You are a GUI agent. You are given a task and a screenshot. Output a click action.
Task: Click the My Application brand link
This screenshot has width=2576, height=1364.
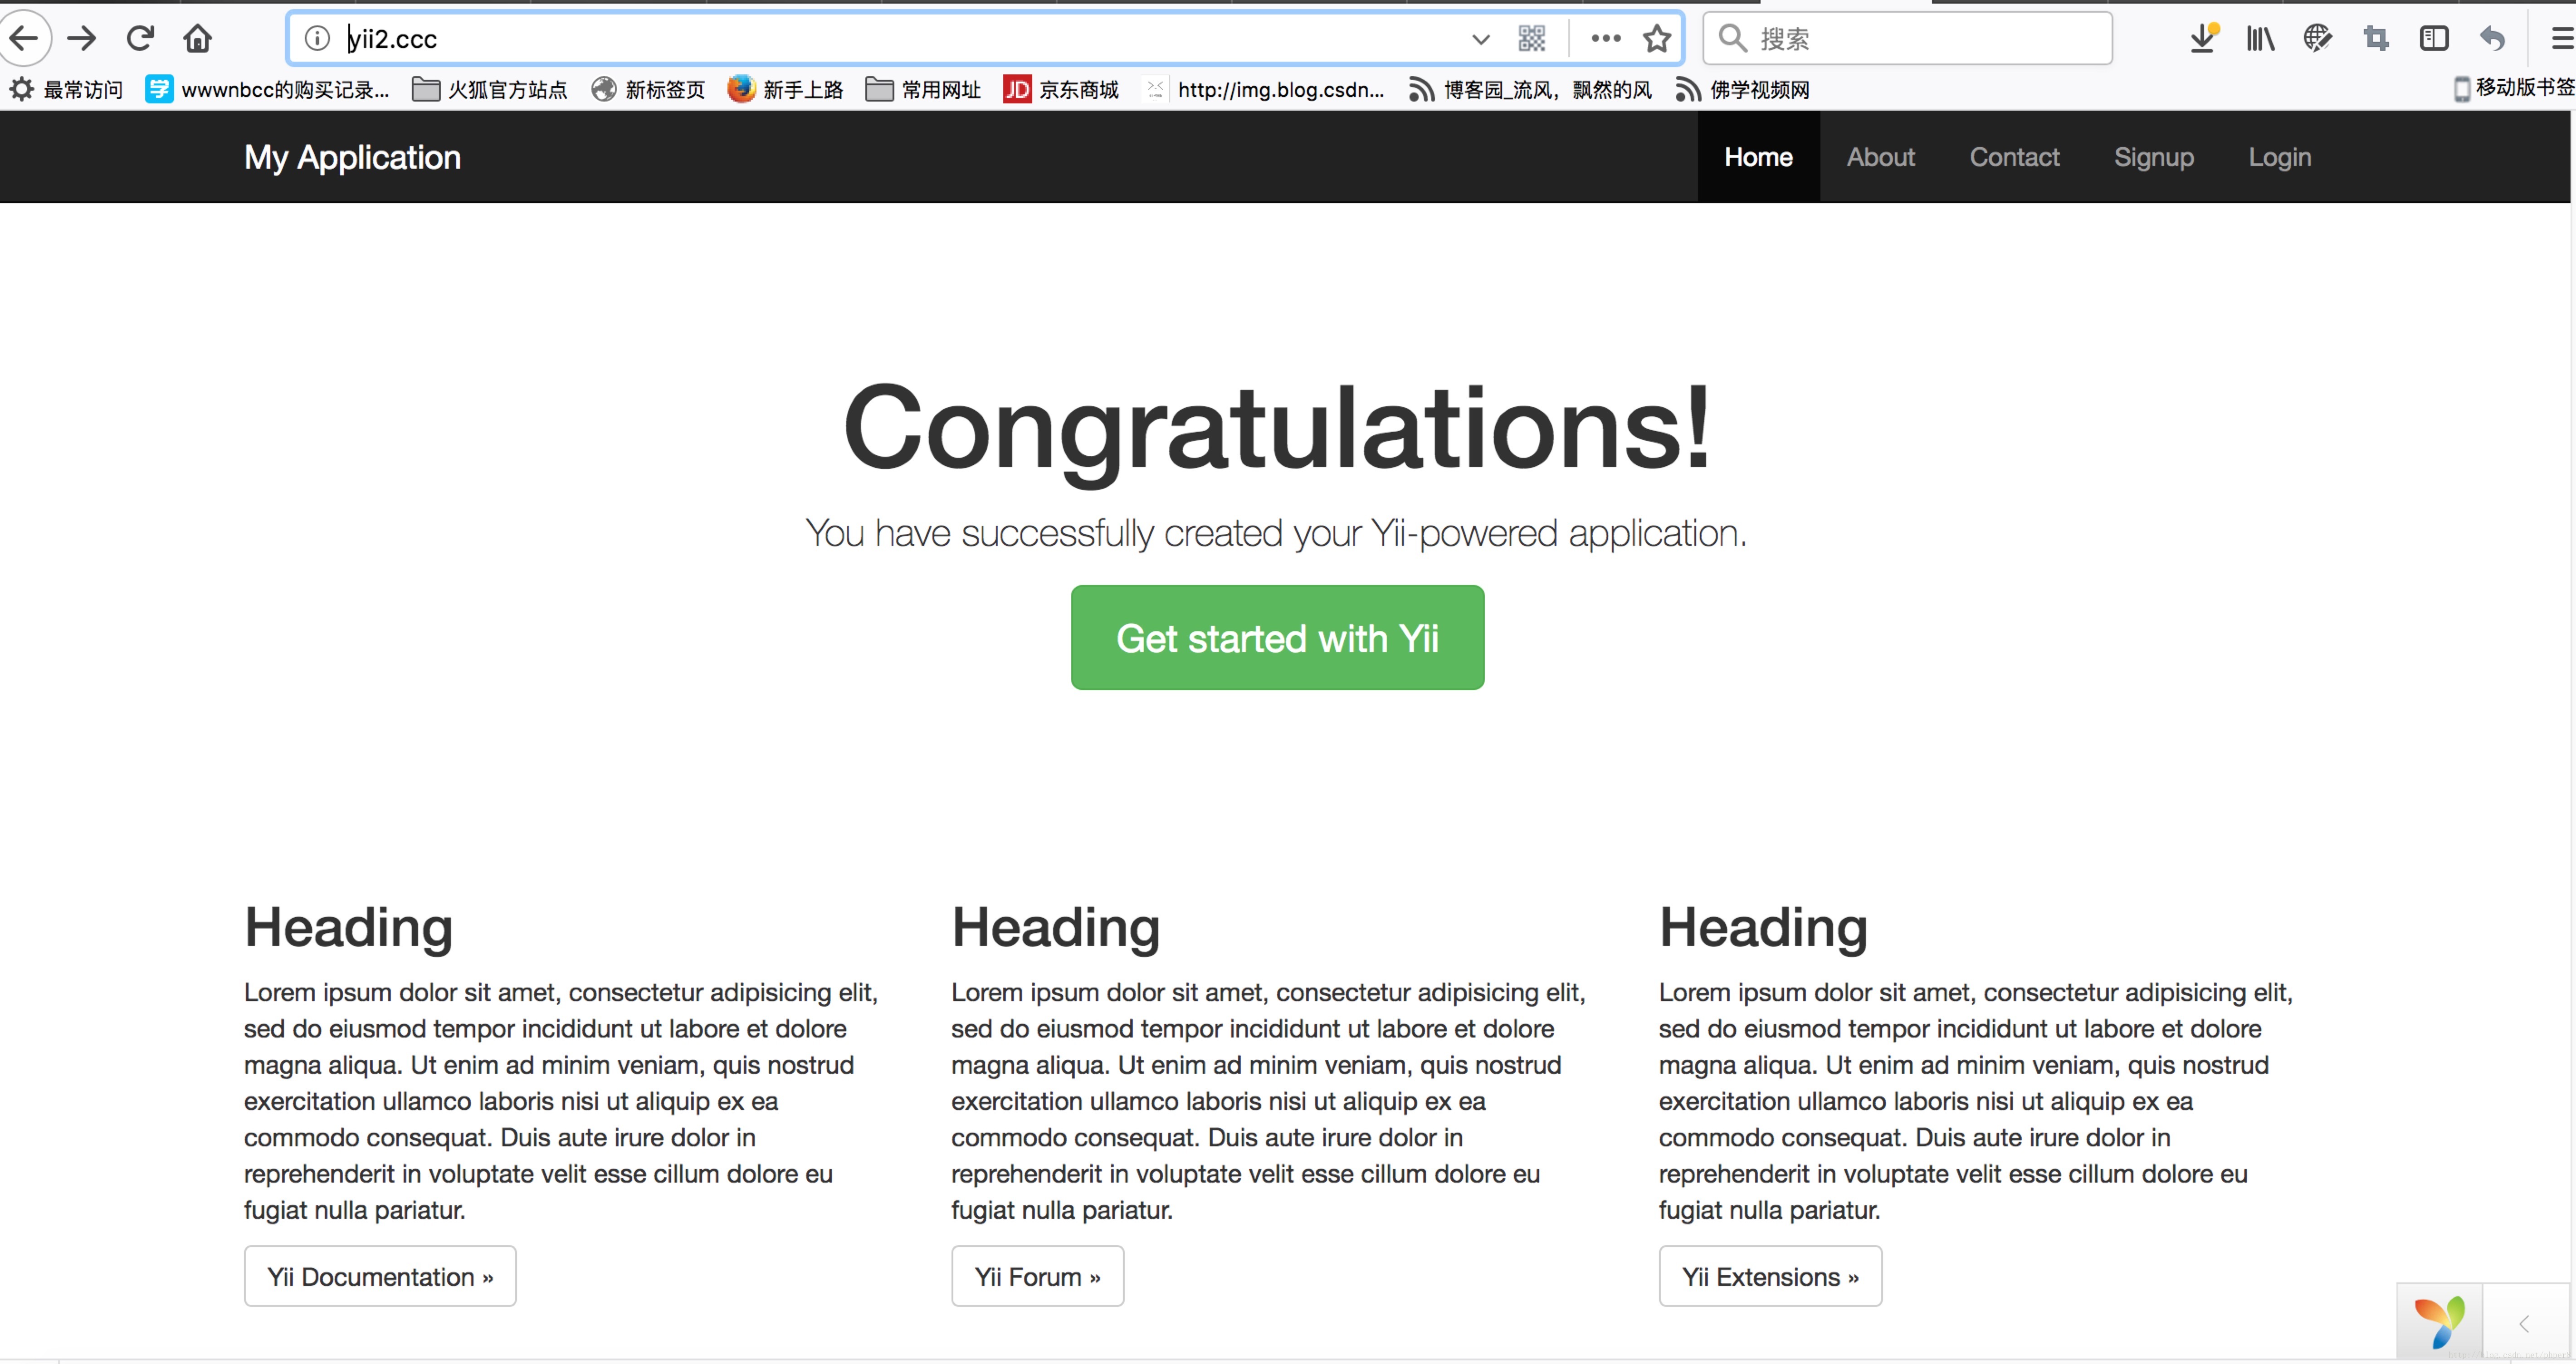coord(352,157)
